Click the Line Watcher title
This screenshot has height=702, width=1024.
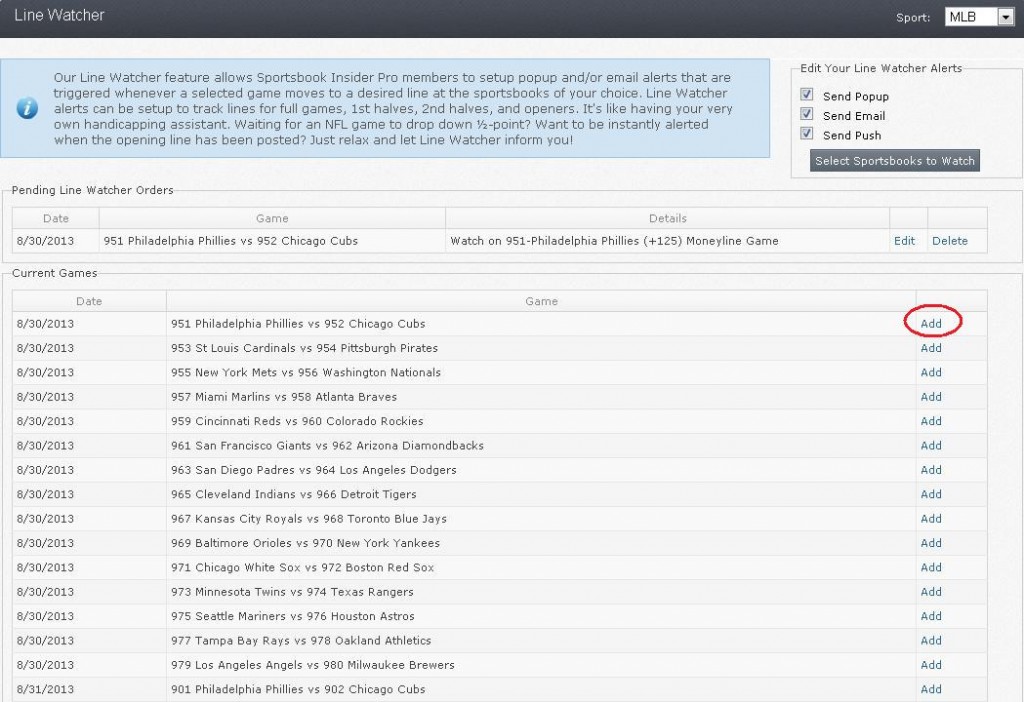coord(59,15)
